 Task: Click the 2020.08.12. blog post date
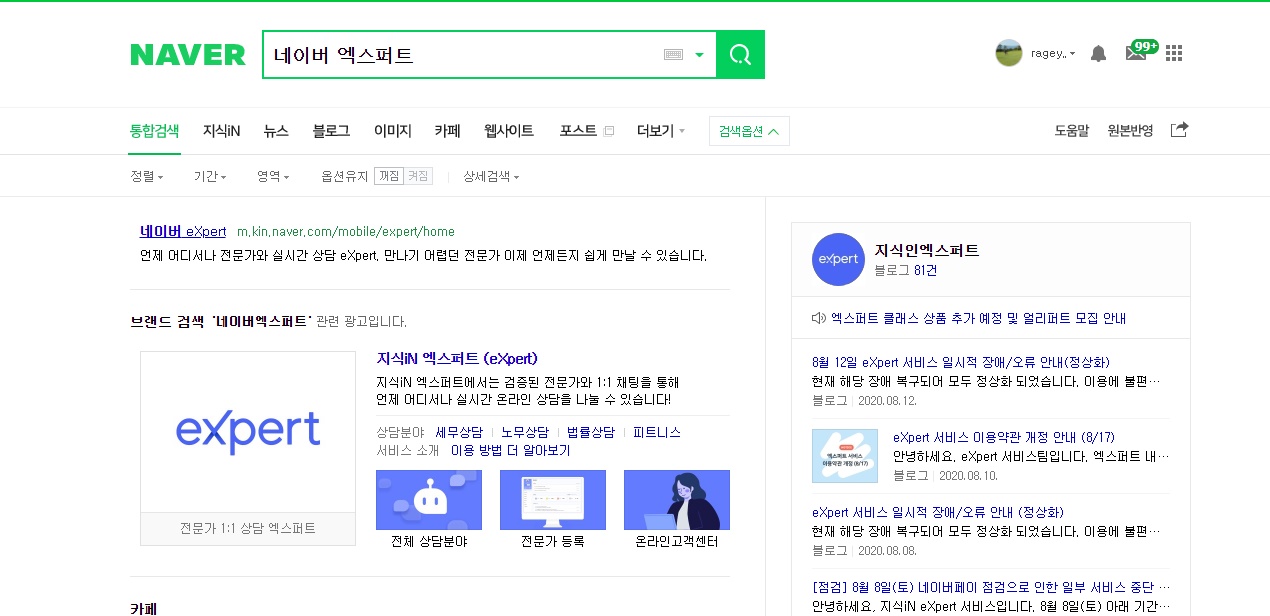click(887, 400)
